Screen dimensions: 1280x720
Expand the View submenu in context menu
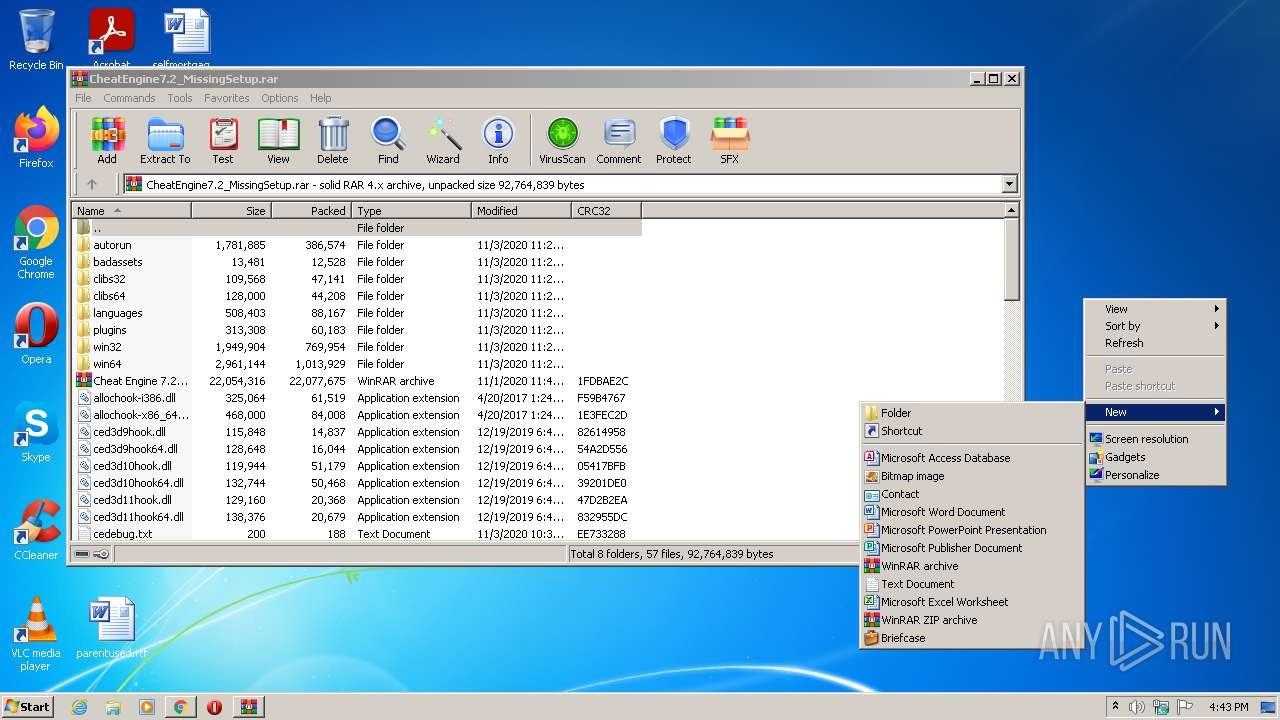point(1156,309)
